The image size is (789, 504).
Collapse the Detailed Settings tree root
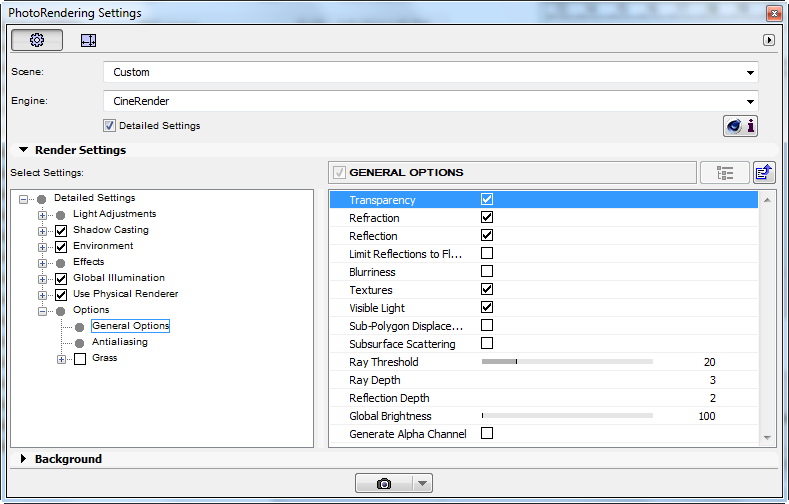click(x=23, y=199)
